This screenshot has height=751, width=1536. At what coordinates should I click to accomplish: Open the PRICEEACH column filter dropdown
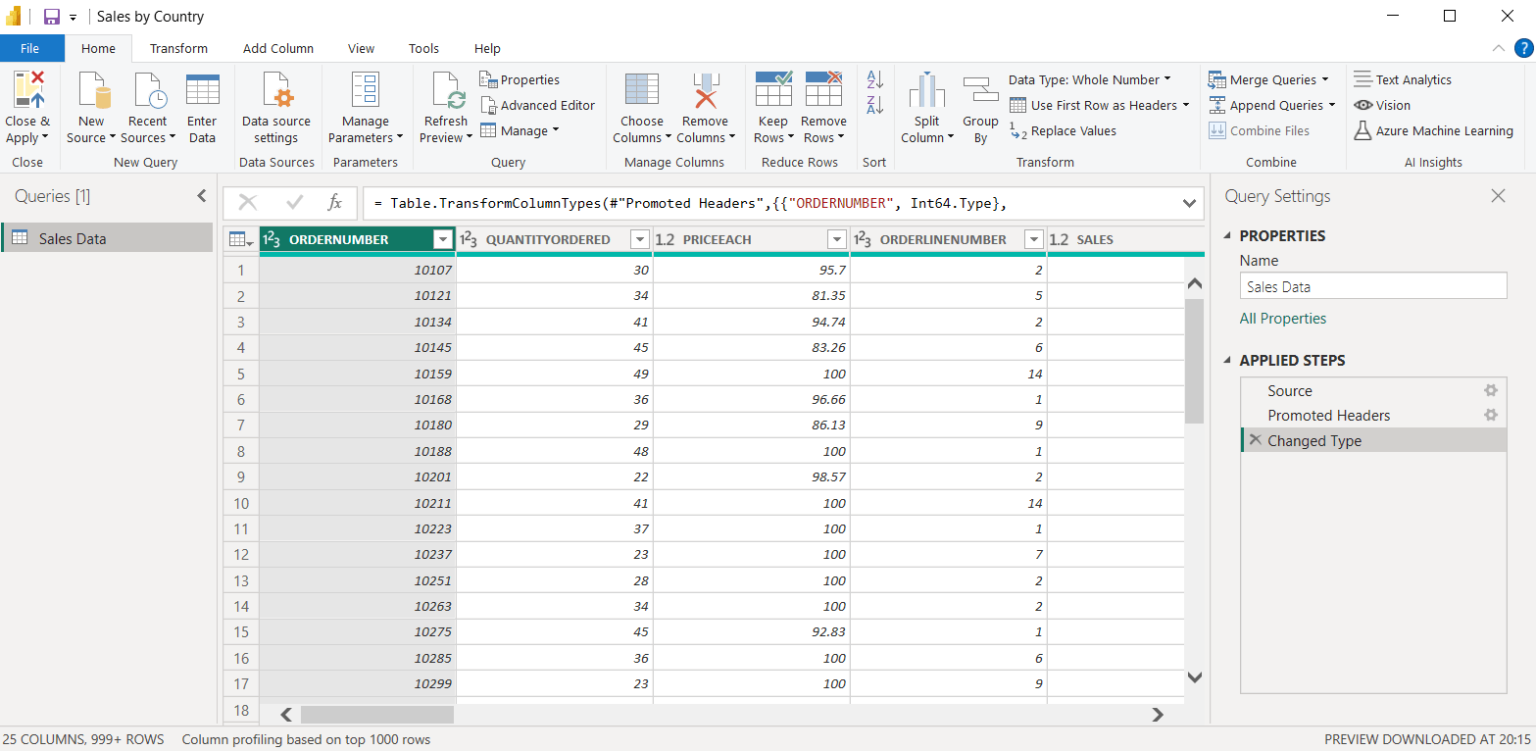tap(836, 239)
